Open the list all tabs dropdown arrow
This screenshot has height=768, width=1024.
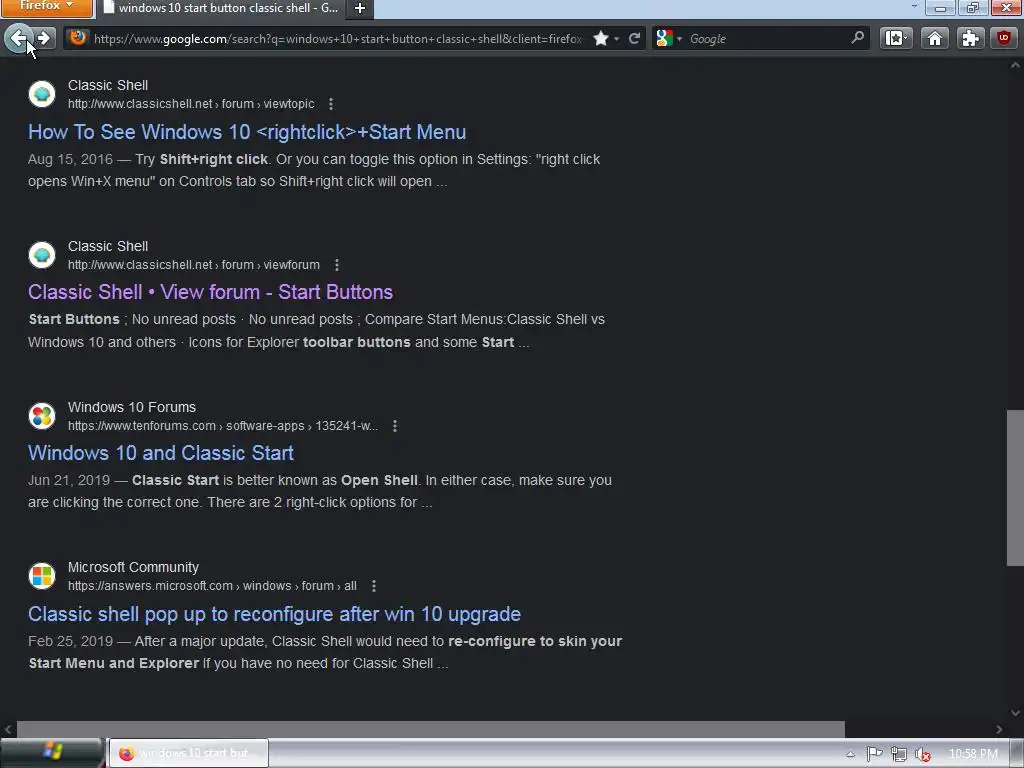(914, 7)
